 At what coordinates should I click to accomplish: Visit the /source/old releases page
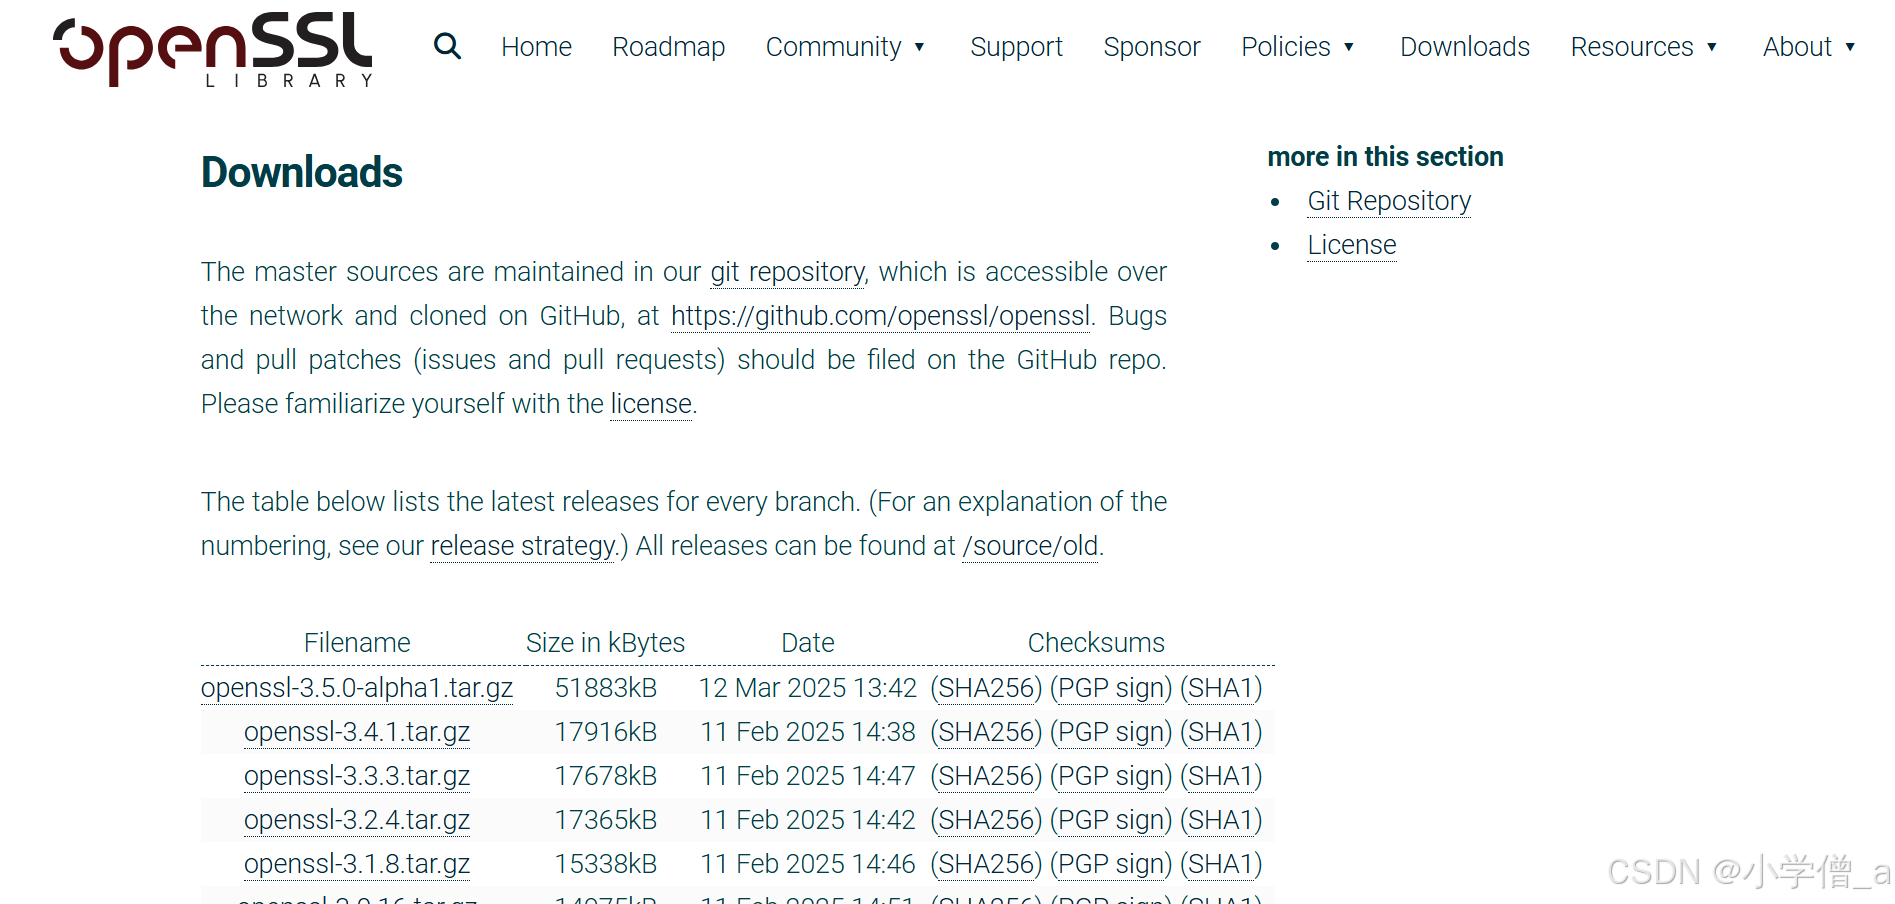click(1029, 546)
